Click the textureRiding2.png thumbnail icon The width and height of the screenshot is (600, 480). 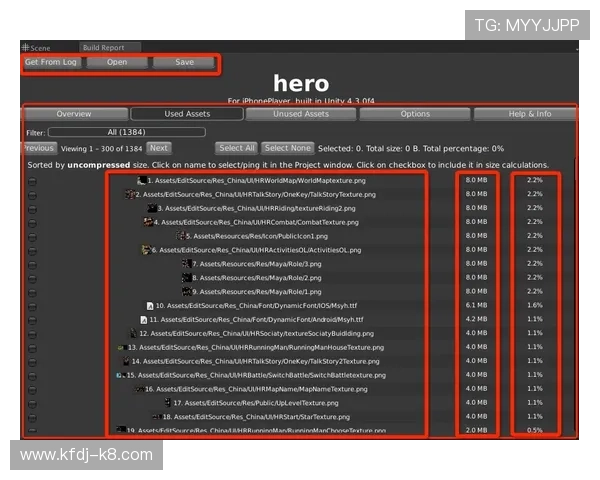[x=151, y=208]
